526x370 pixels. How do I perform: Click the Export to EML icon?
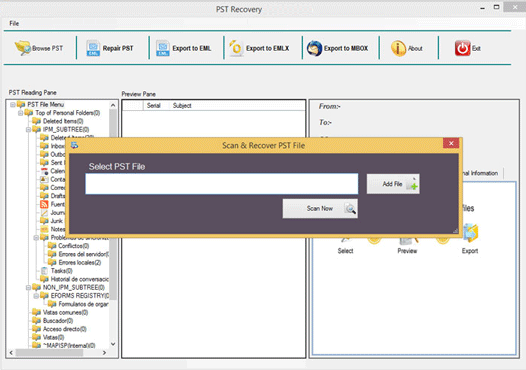163,48
